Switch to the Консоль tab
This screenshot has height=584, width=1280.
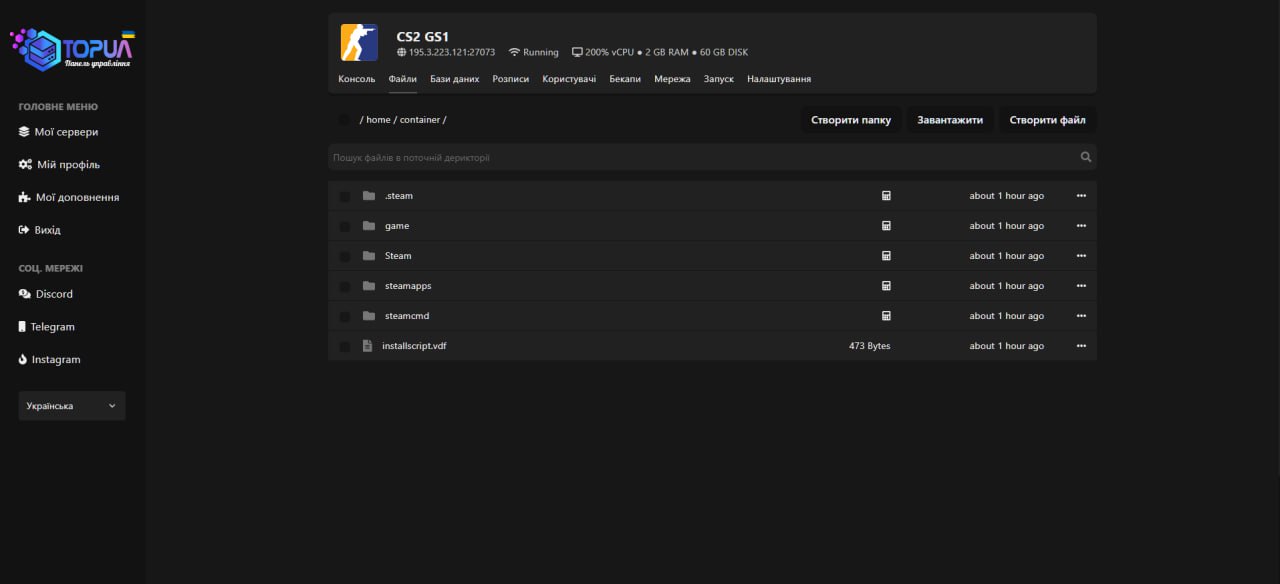pyautogui.click(x=357, y=79)
